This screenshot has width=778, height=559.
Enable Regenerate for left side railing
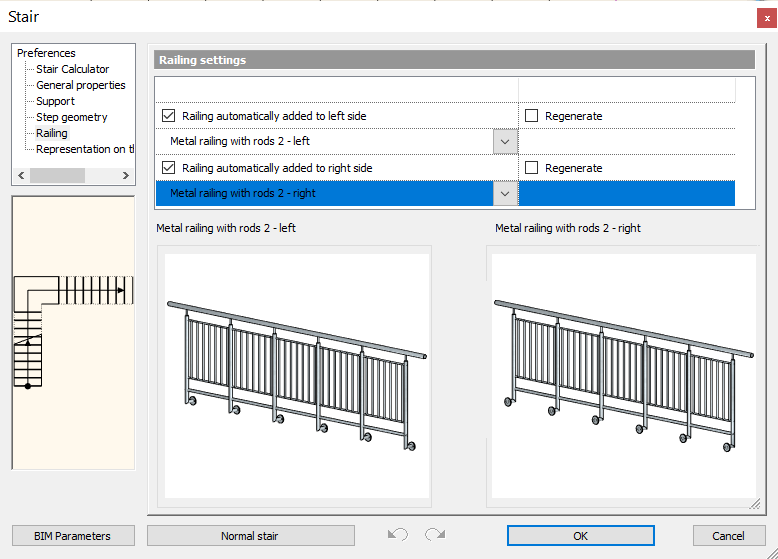tap(532, 116)
